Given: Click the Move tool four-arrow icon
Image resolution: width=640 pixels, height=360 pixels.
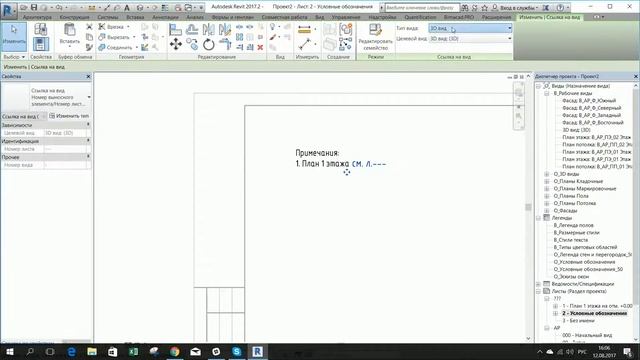Looking at the screenshot, I should pyautogui.click(x=176, y=44).
